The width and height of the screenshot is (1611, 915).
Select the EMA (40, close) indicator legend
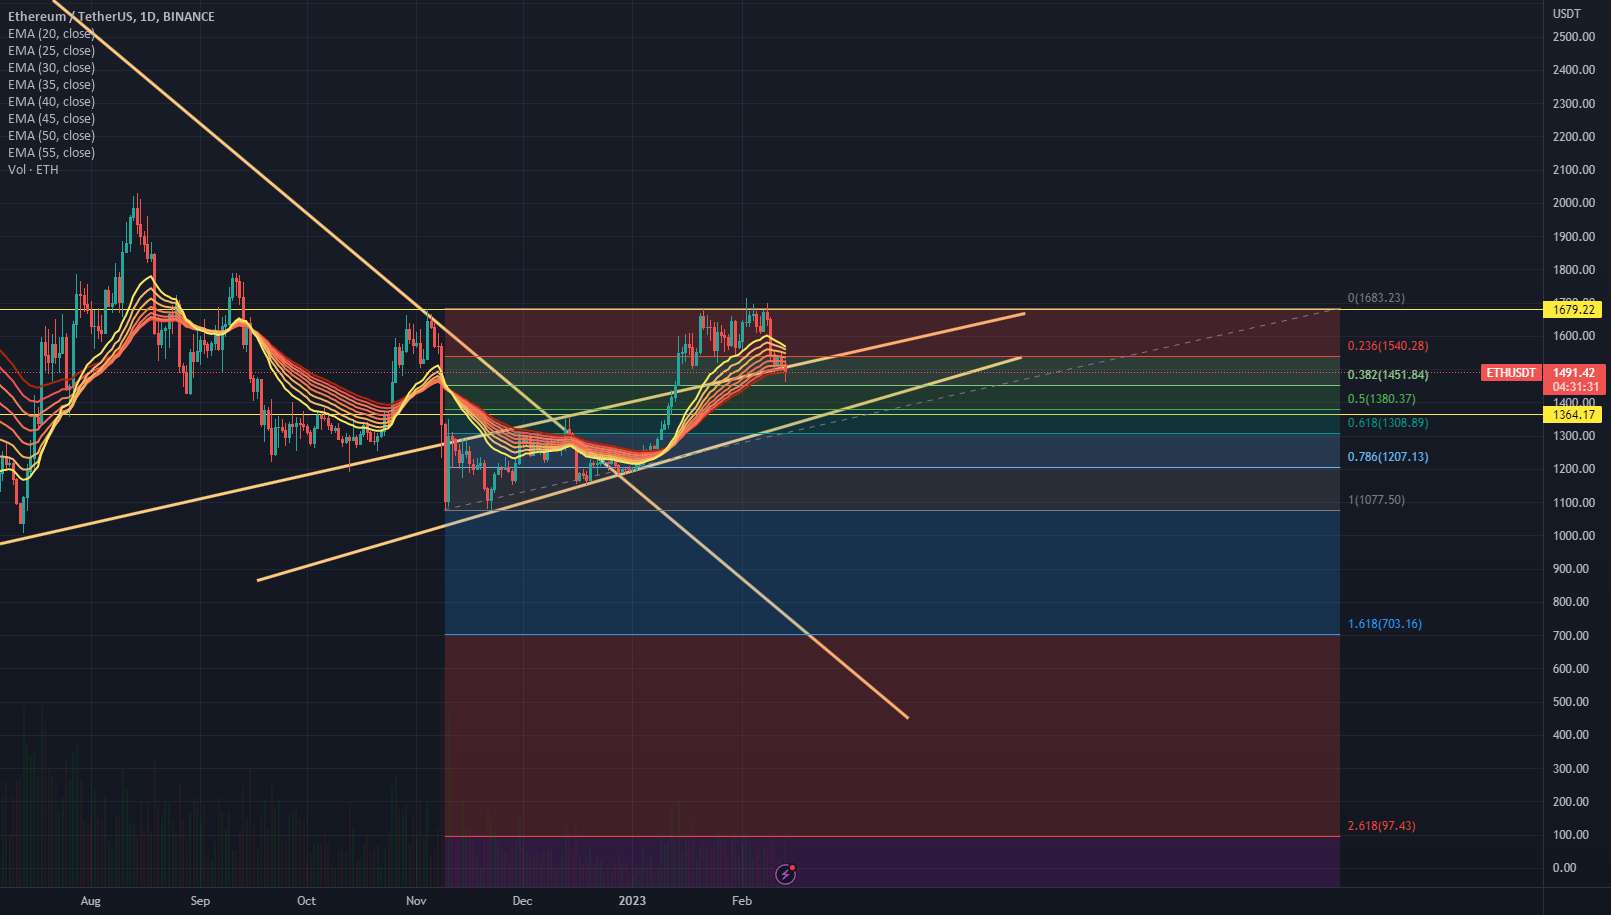(51, 102)
